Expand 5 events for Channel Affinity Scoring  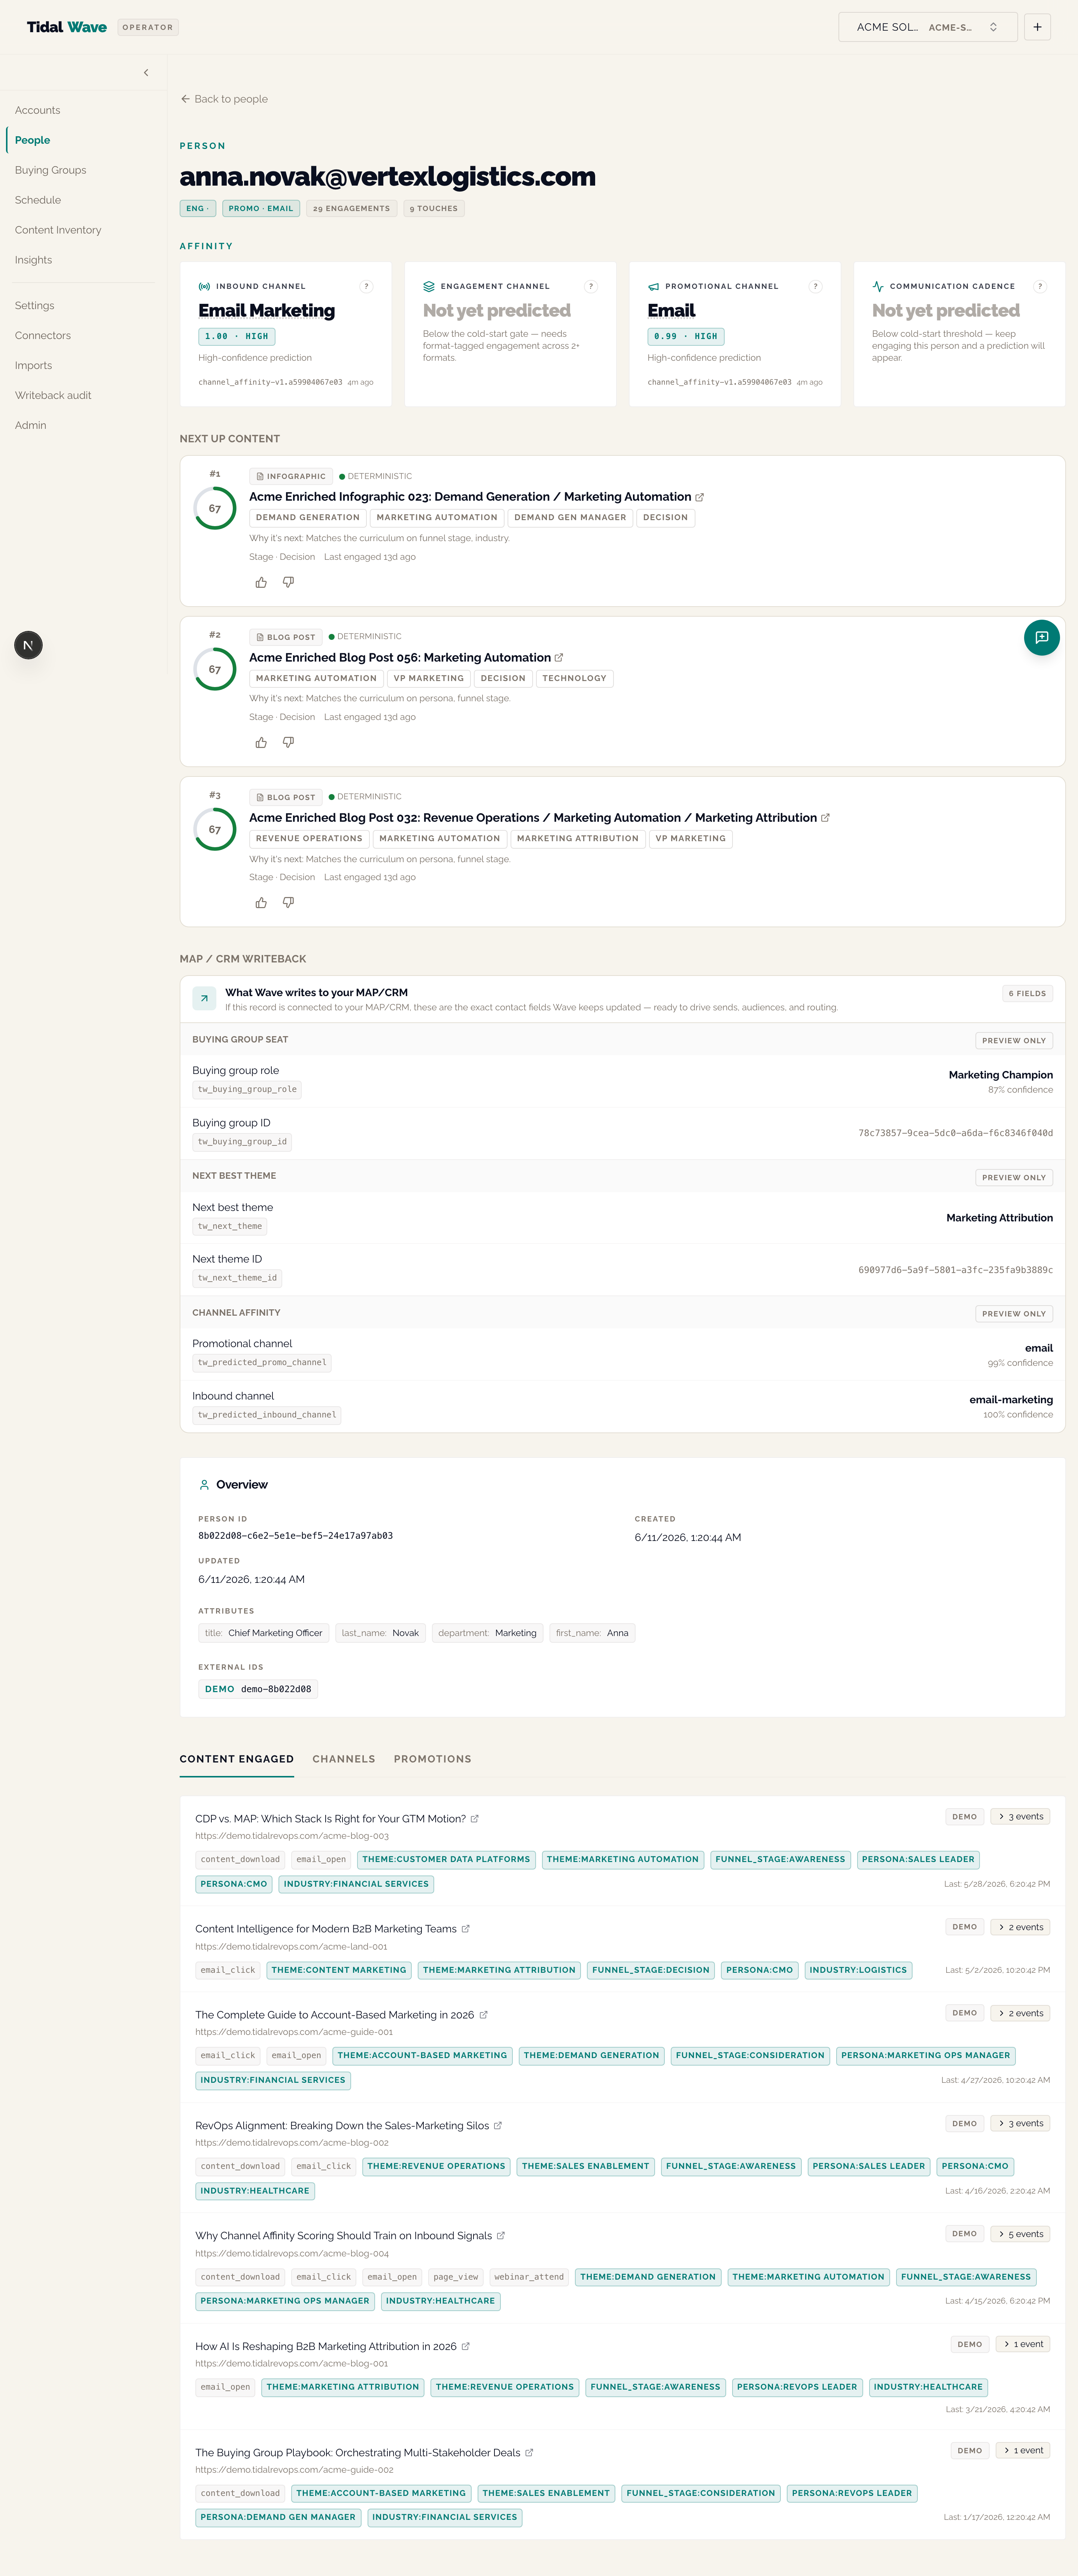click(1020, 2234)
